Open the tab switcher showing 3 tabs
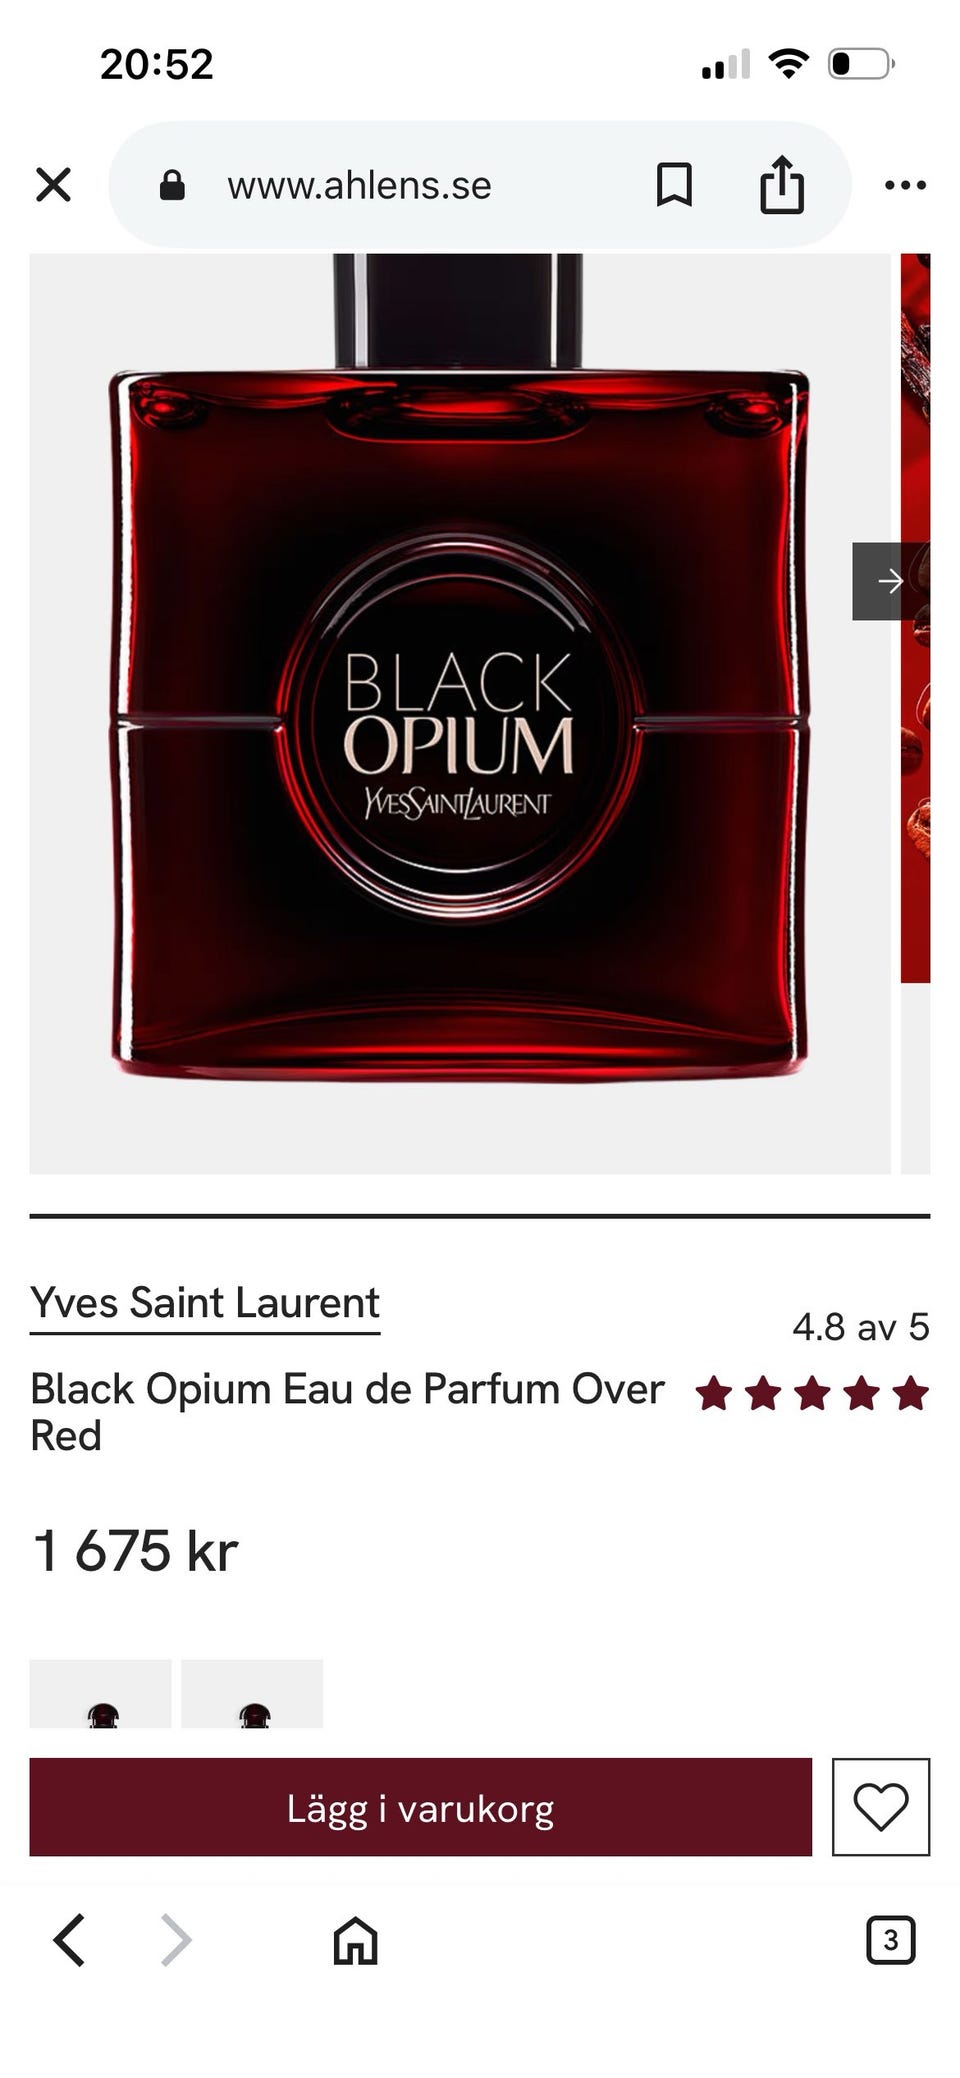The height and width of the screenshot is (2078, 960). pyautogui.click(x=890, y=1940)
